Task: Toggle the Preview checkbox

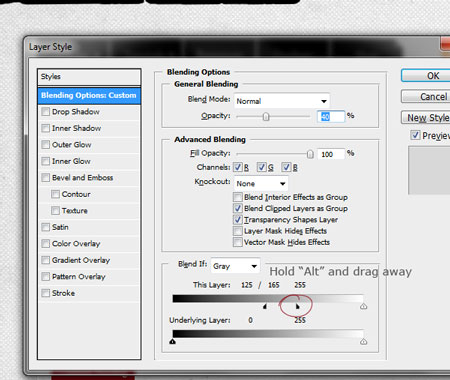Action: click(x=415, y=135)
